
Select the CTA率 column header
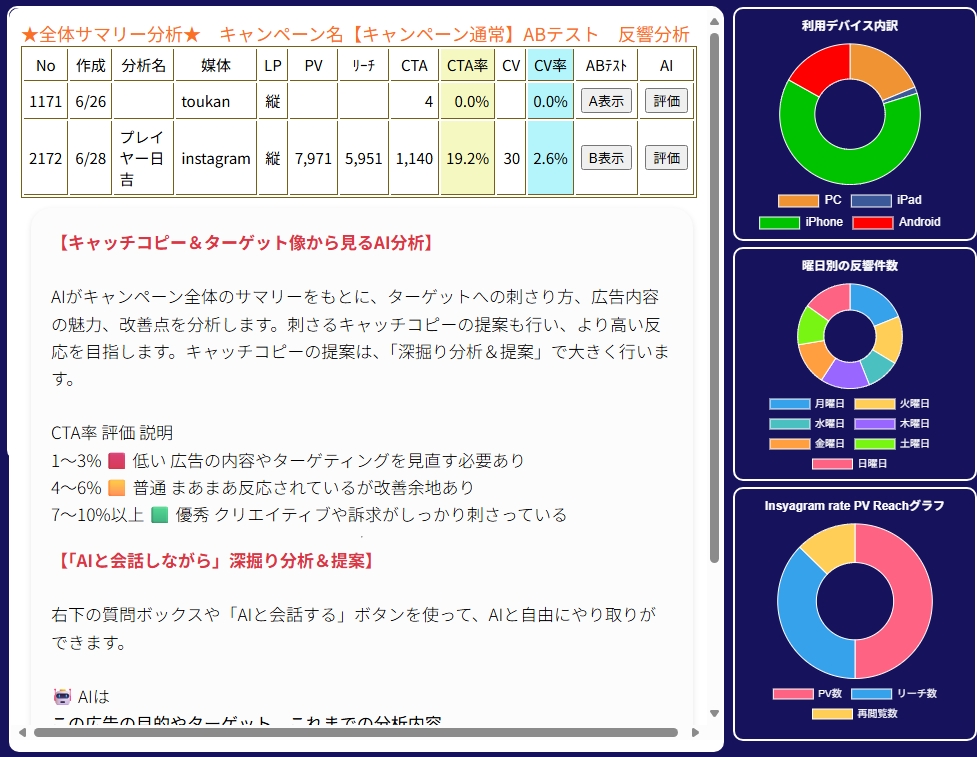click(467, 64)
